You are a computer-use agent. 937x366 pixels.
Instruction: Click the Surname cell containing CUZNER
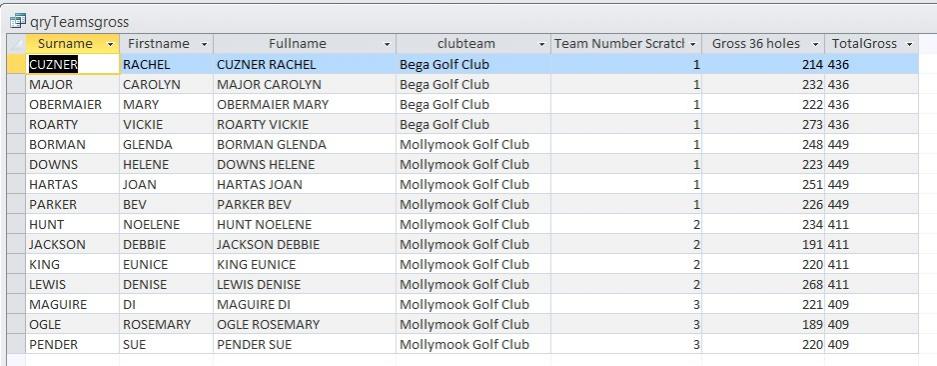click(72, 65)
